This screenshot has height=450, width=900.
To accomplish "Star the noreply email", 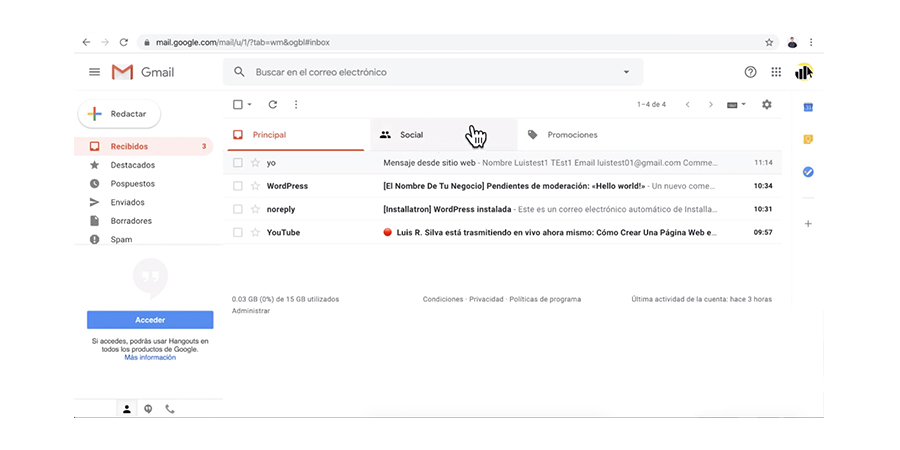I will [x=255, y=210].
